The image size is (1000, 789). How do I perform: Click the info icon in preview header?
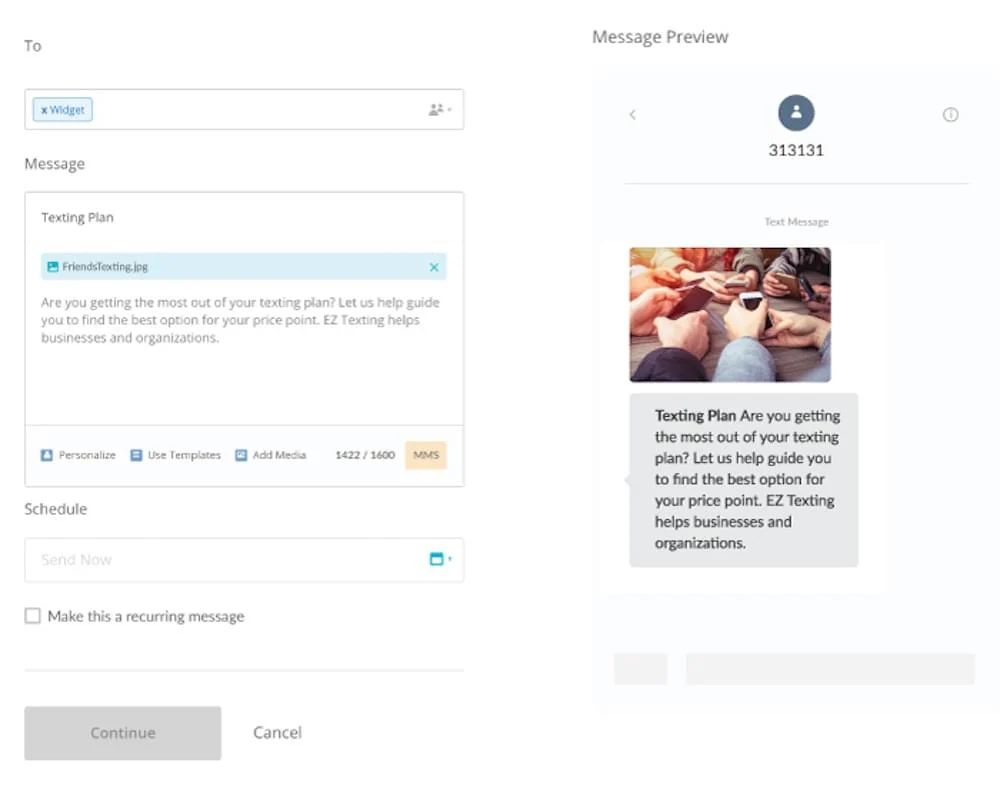[x=950, y=115]
